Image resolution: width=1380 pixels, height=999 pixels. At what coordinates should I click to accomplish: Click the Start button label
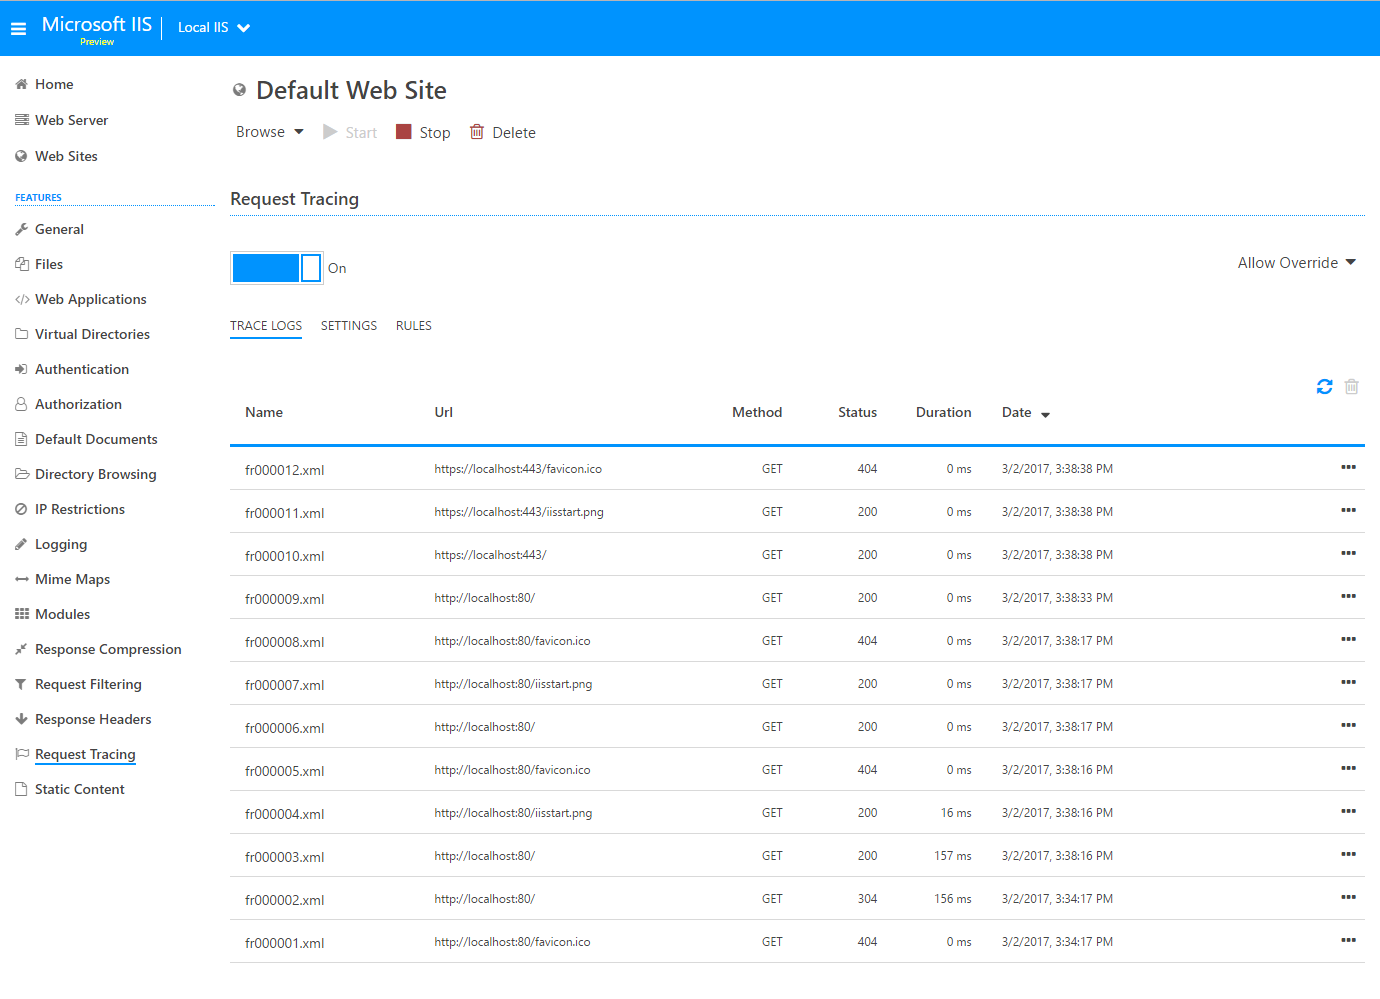[x=361, y=133]
